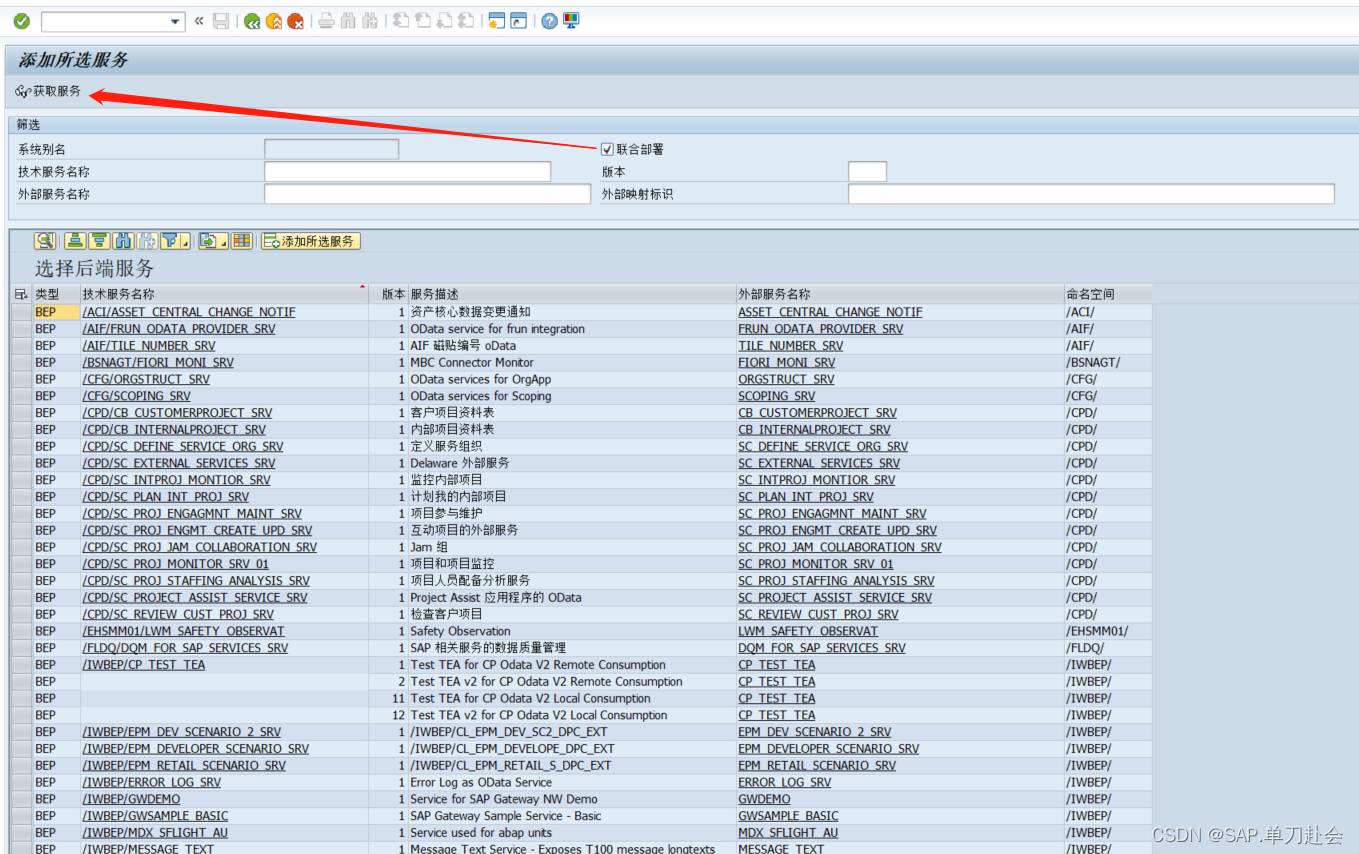
Task: Click the Set Filter funnel icon
Action: (x=170, y=241)
